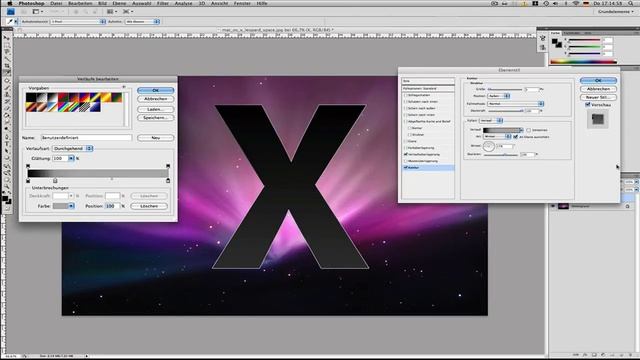The width and height of the screenshot is (640, 360).
Task: Open the Aufnehmen dropdown in options bar
Action: click(142, 21)
